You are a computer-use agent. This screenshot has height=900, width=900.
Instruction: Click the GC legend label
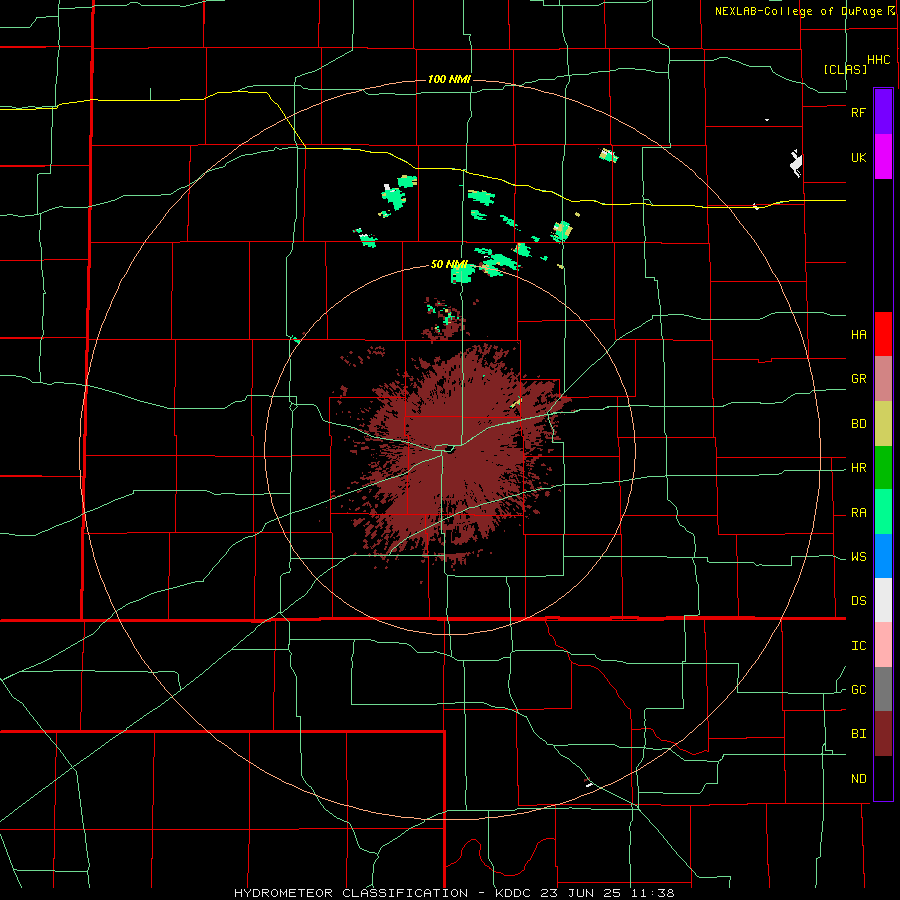click(858, 690)
